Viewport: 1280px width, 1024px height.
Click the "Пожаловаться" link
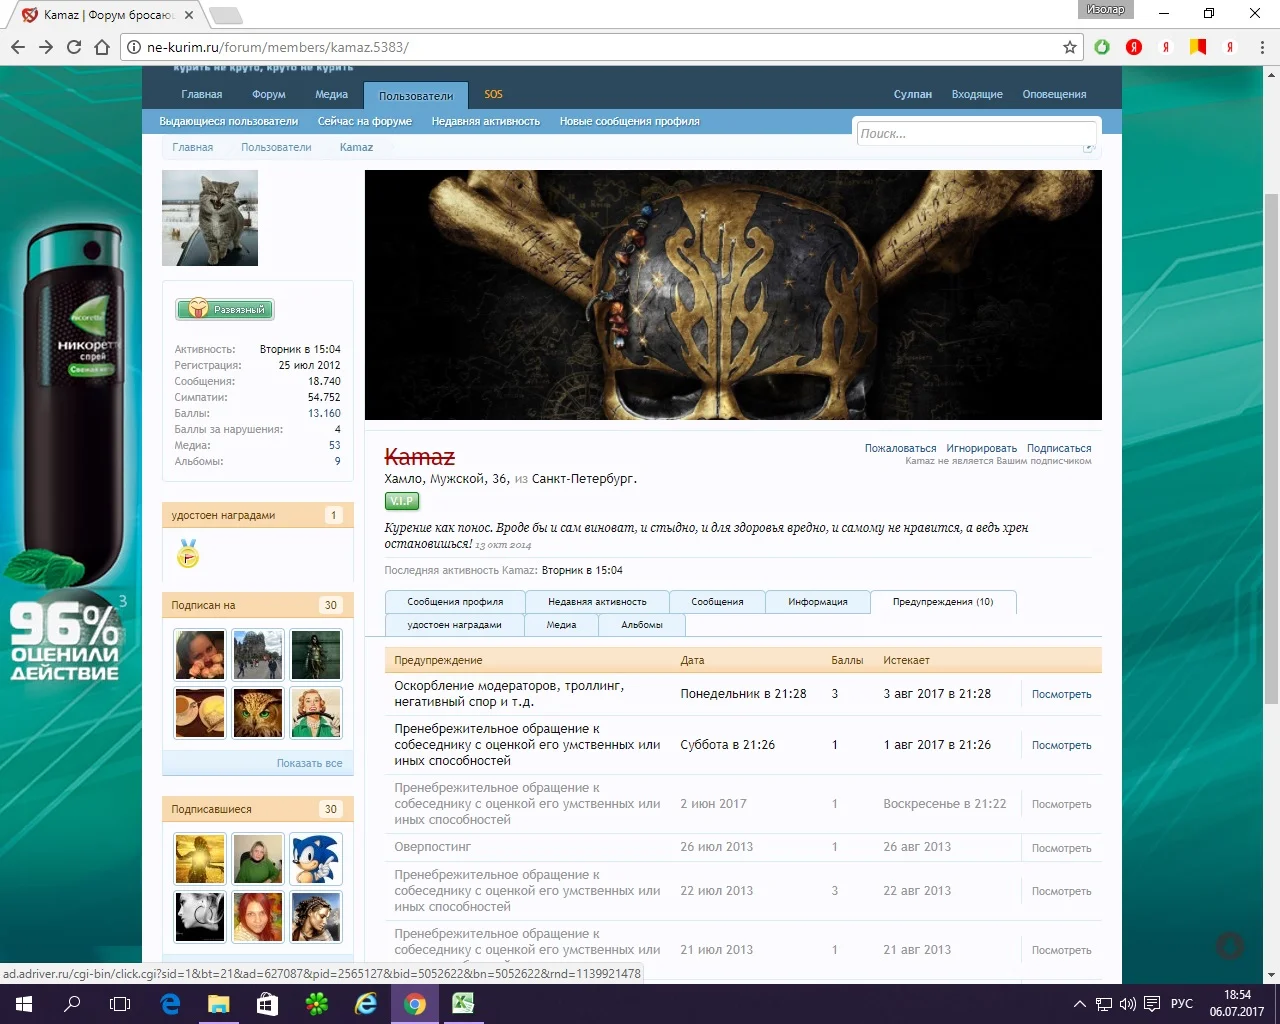pos(899,448)
